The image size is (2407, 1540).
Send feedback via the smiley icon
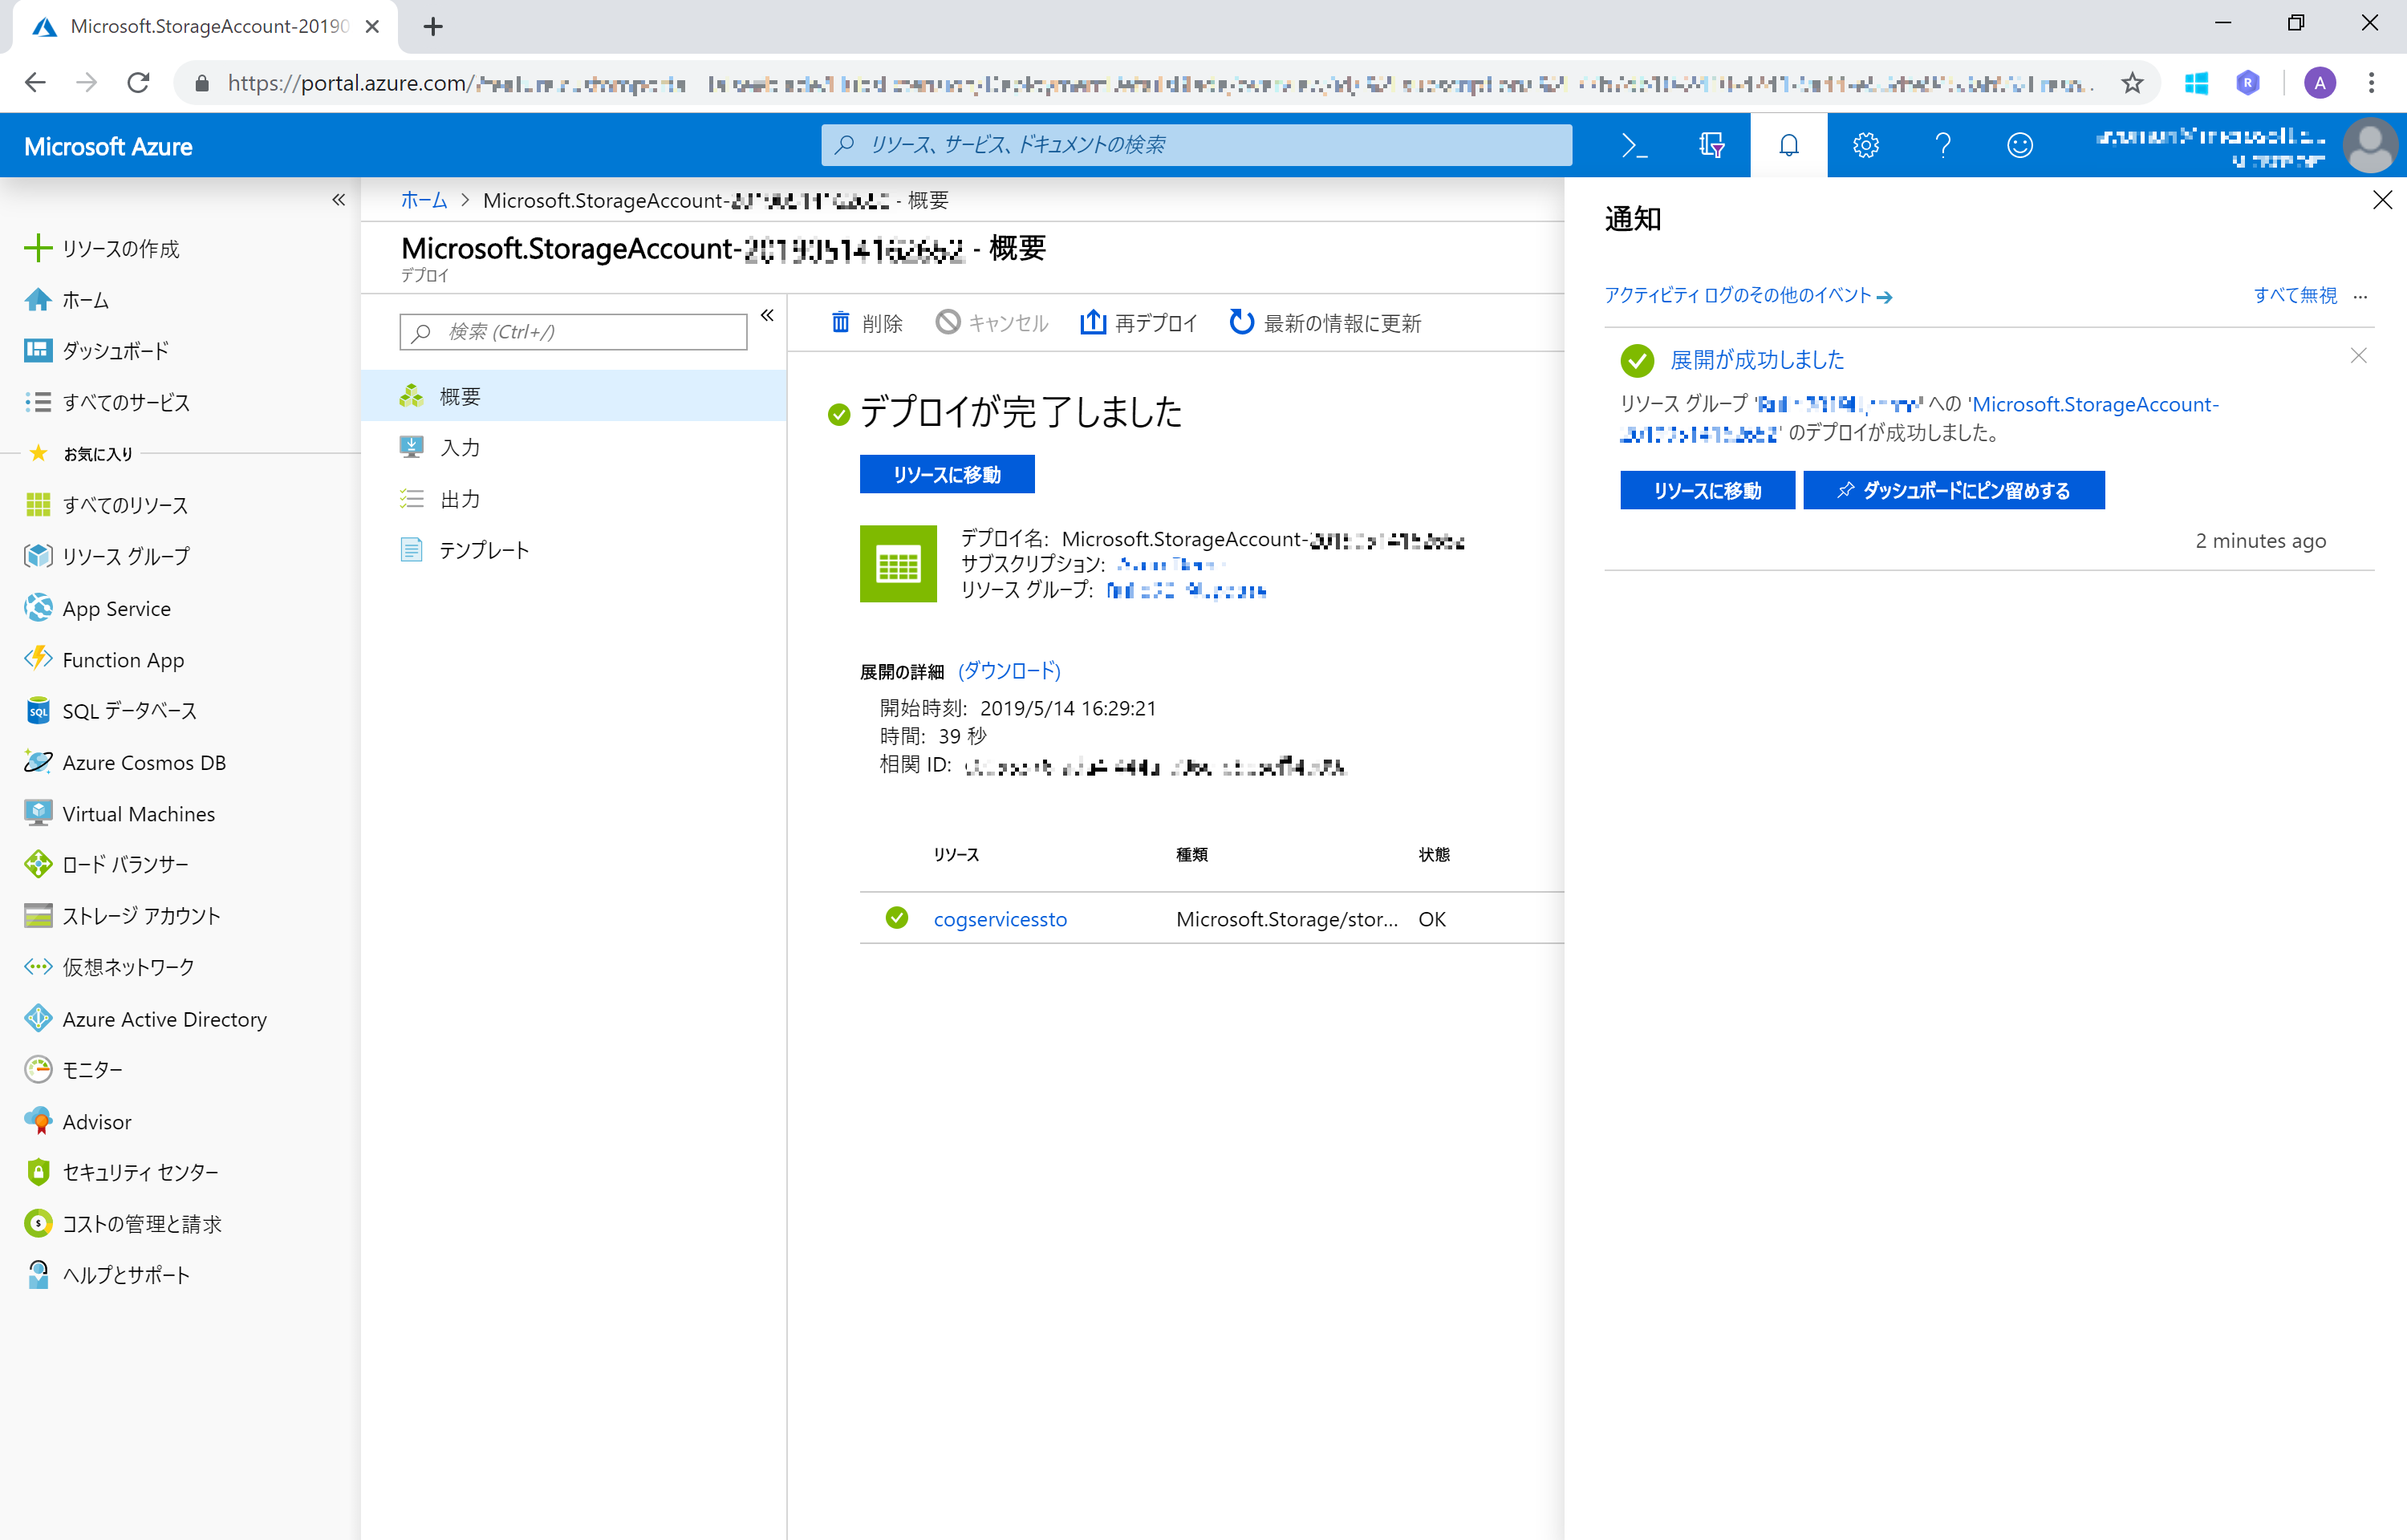2019,145
